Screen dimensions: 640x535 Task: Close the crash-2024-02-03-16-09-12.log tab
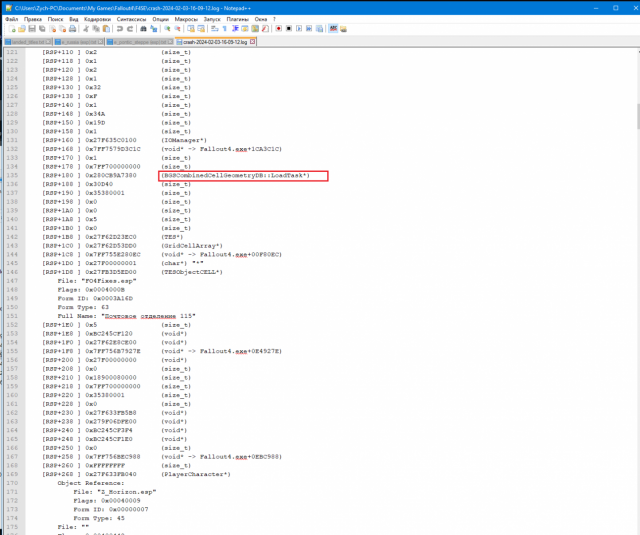click(252, 43)
